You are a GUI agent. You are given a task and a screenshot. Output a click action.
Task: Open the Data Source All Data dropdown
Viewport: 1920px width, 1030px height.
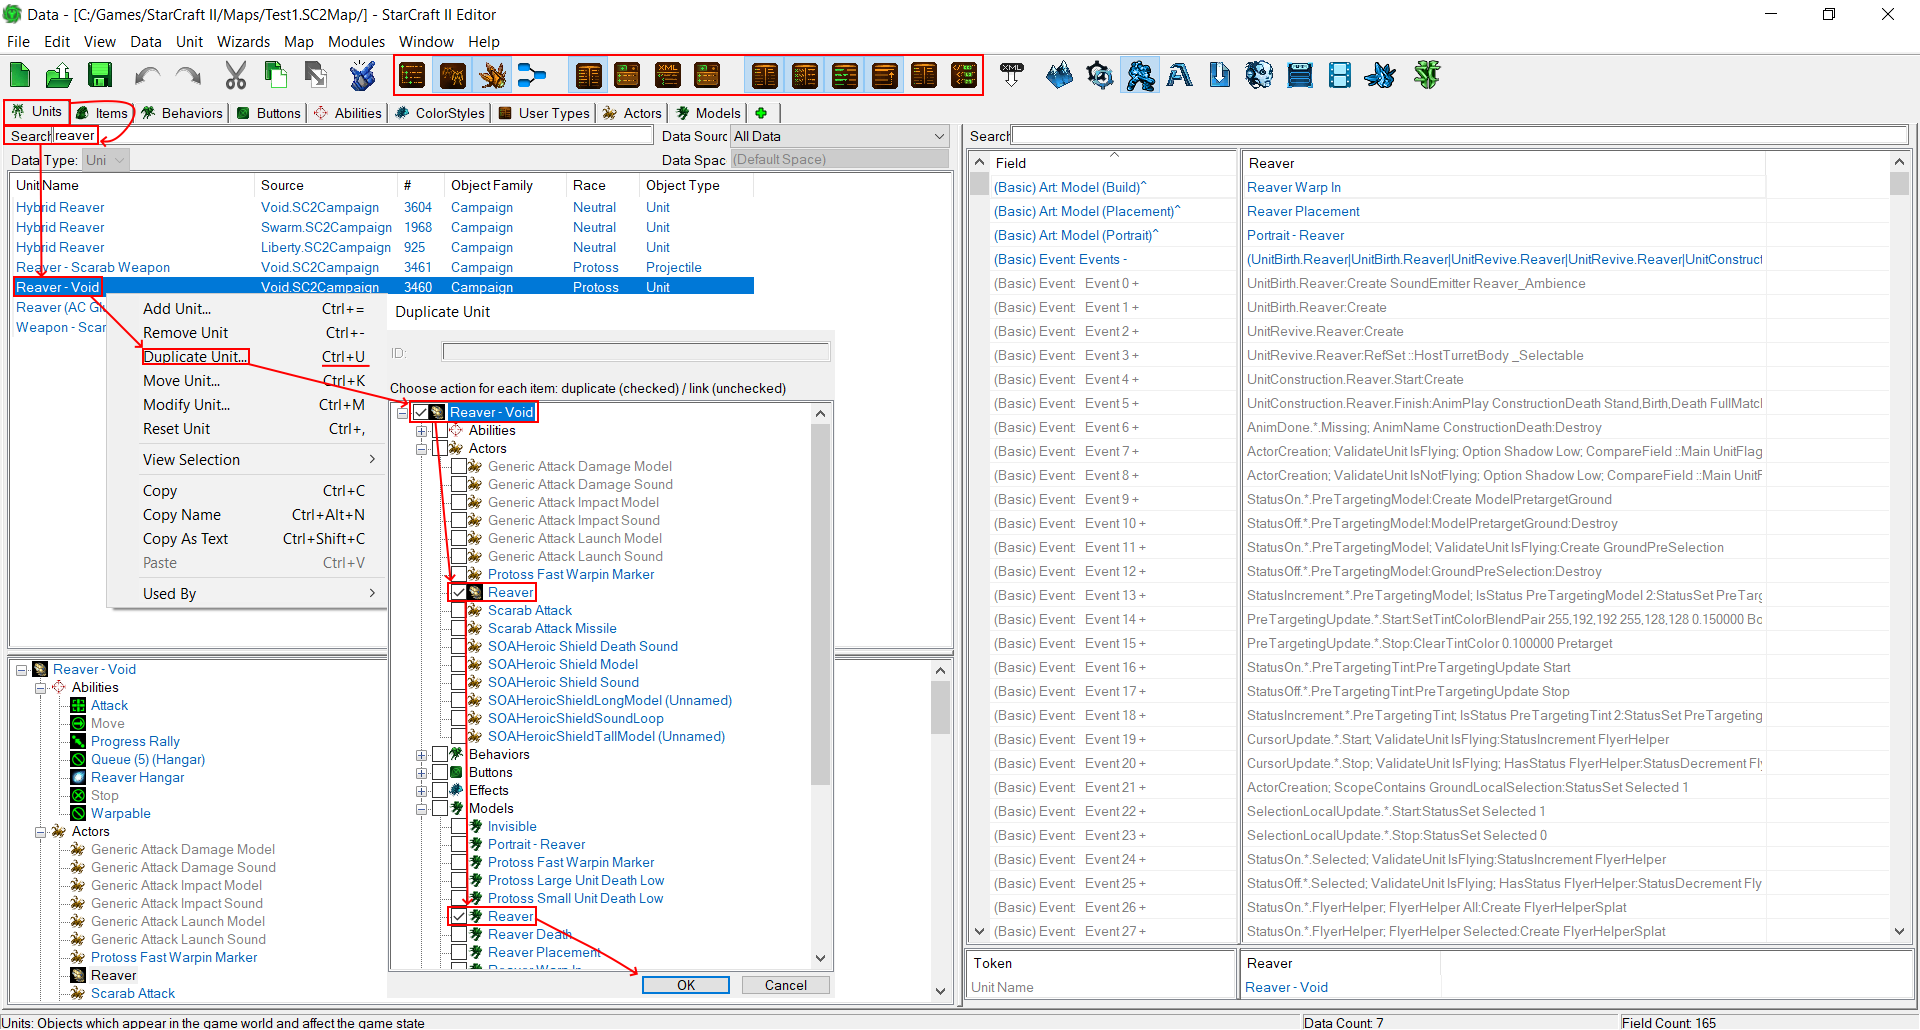[x=839, y=137]
